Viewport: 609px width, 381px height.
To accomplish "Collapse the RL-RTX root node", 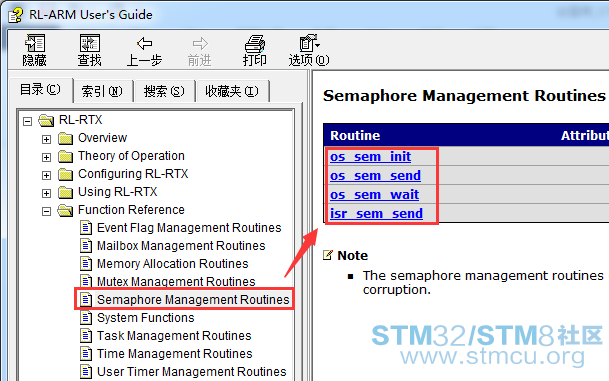I will click(27, 121).
